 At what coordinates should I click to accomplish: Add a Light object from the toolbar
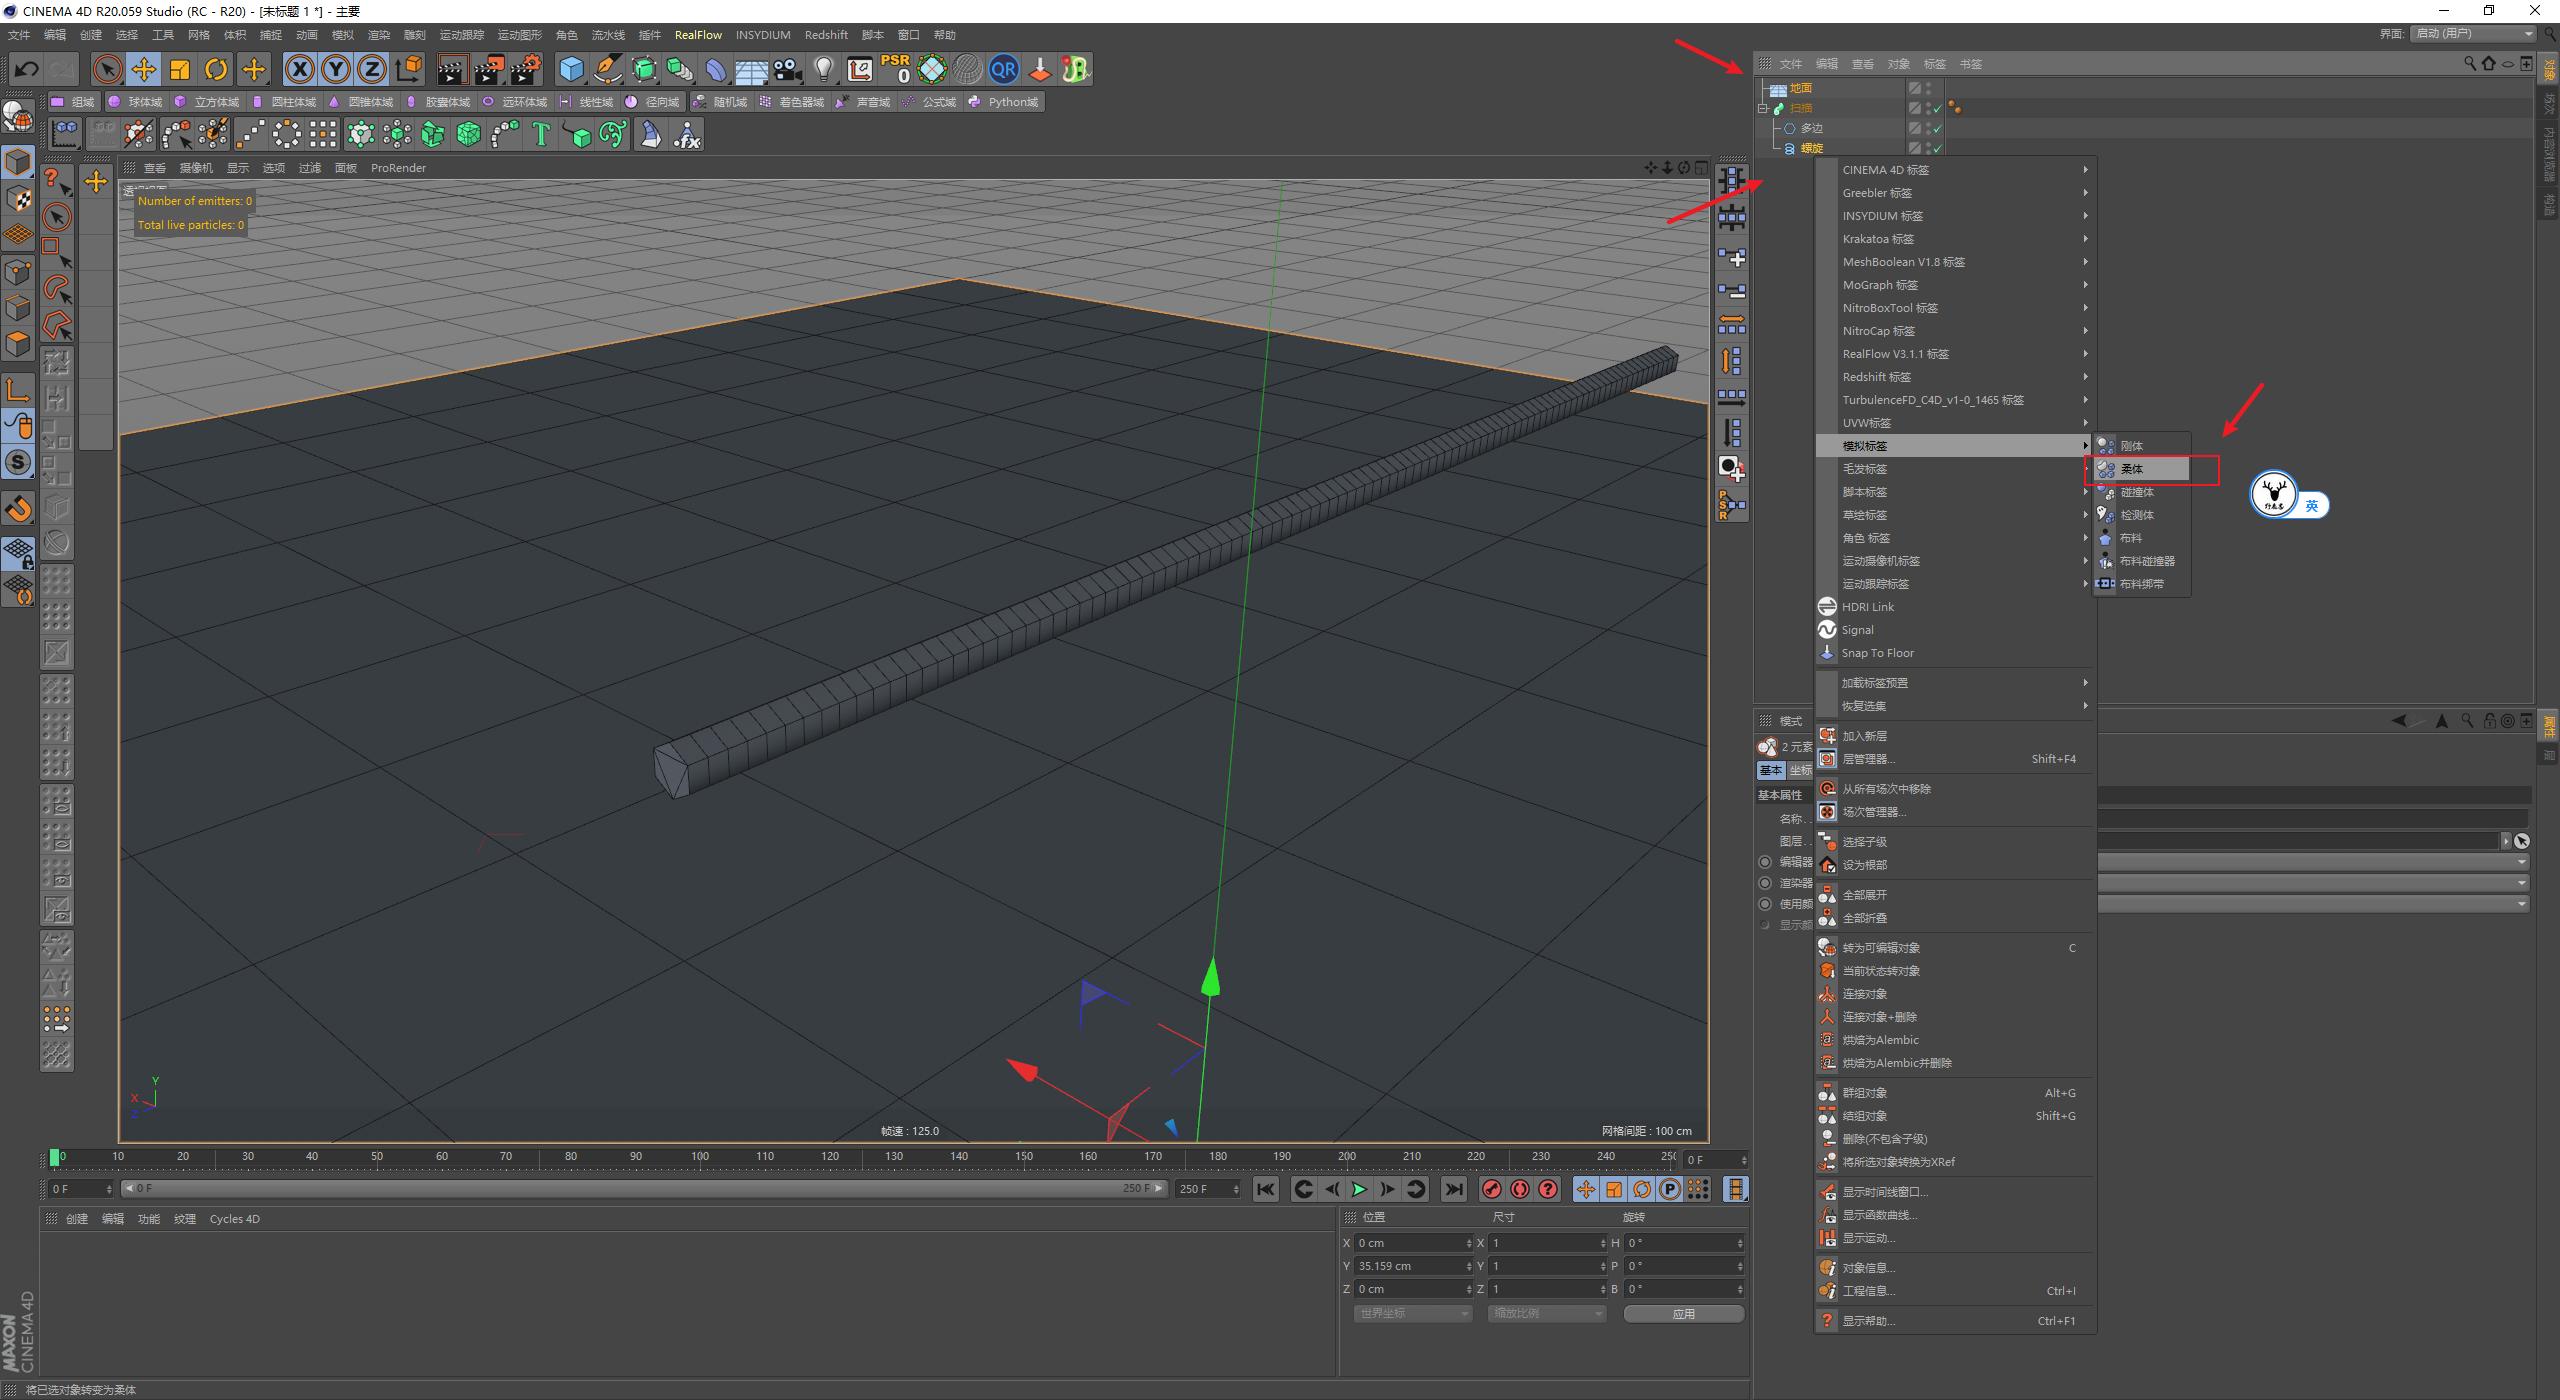[x=824, y=68]
